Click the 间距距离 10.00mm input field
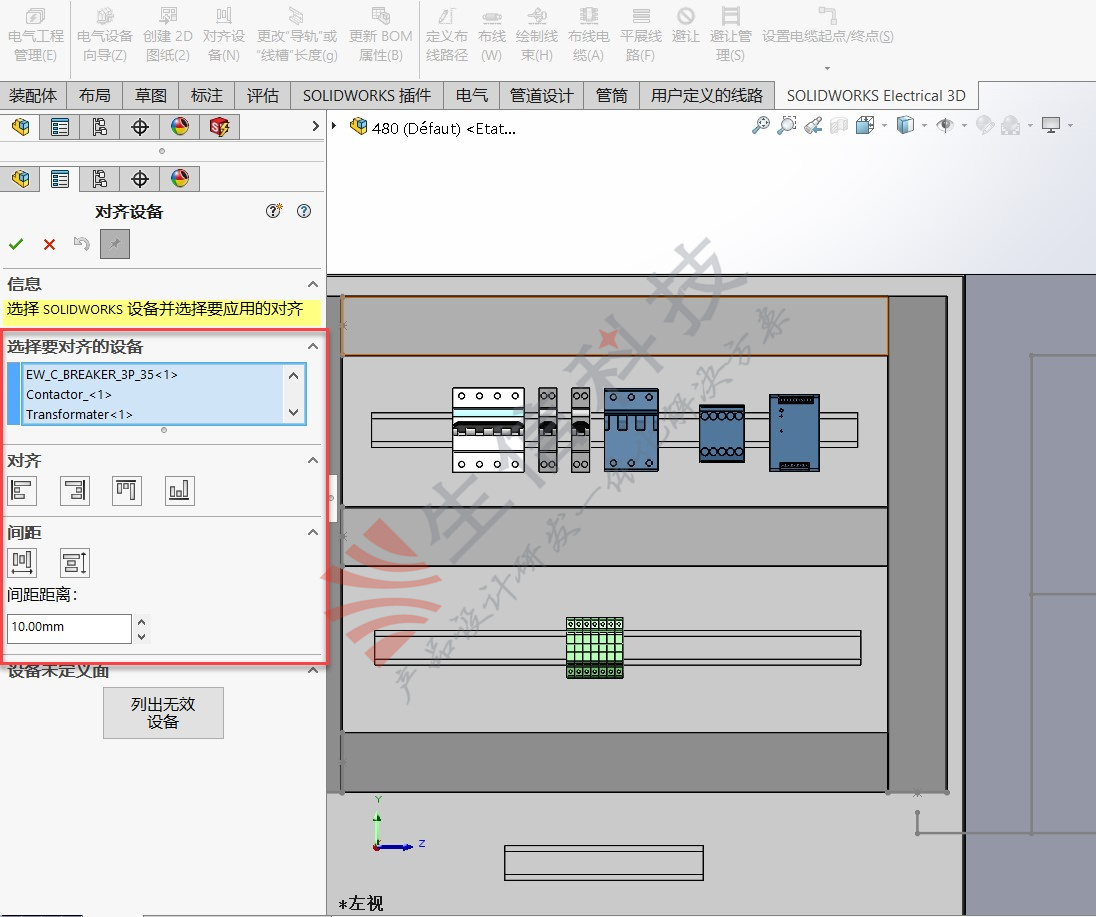 tap(69, 628)
